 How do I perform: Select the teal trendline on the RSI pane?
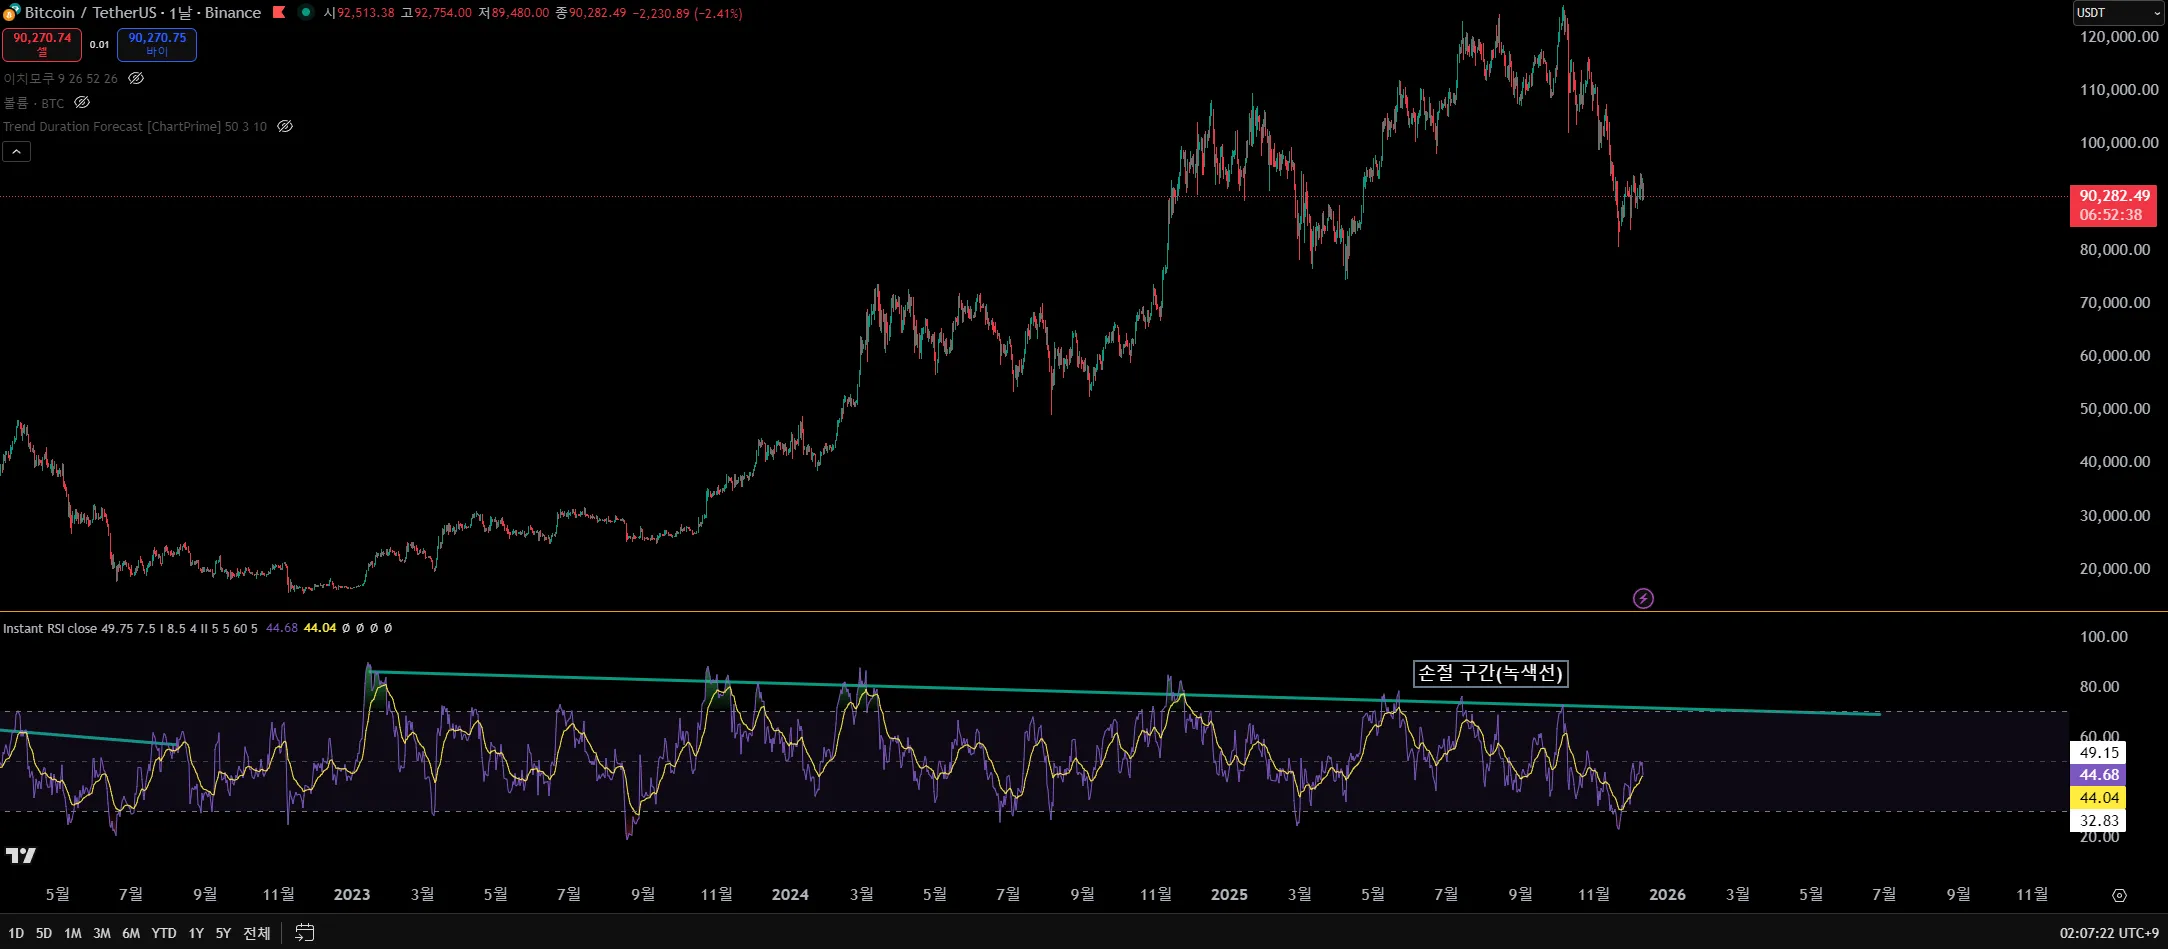1000,689
